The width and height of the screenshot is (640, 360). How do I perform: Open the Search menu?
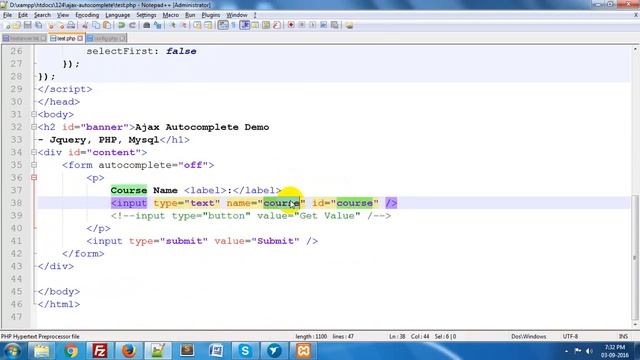(42, 15)
